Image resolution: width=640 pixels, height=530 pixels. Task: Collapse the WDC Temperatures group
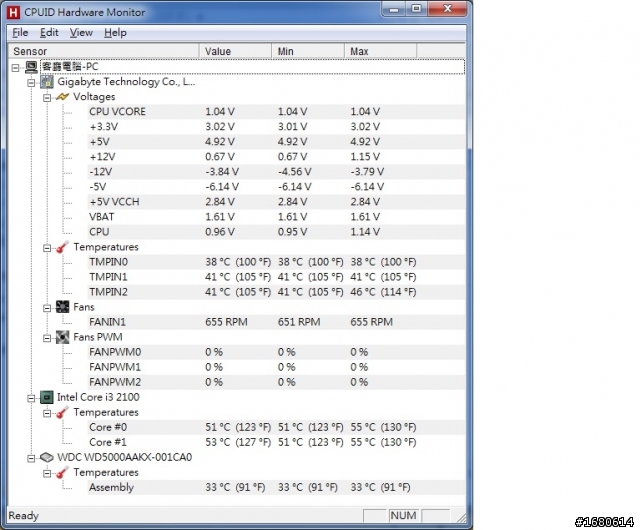click(x=47, y=473)
